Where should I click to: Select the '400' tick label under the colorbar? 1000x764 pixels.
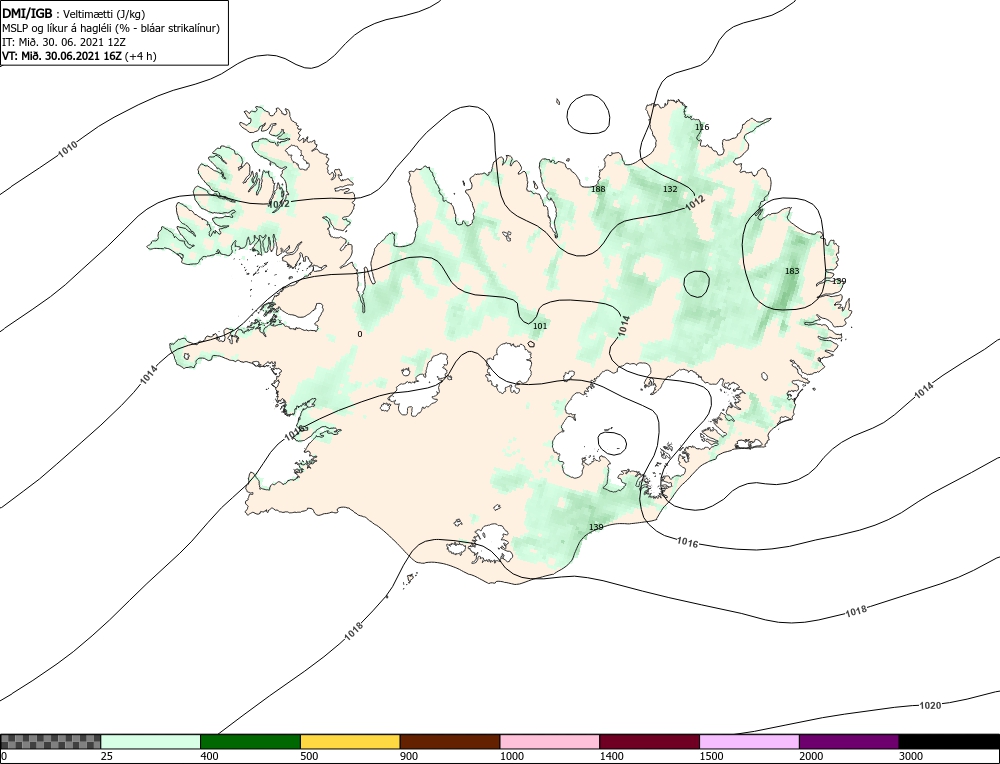tap(209, 756)
